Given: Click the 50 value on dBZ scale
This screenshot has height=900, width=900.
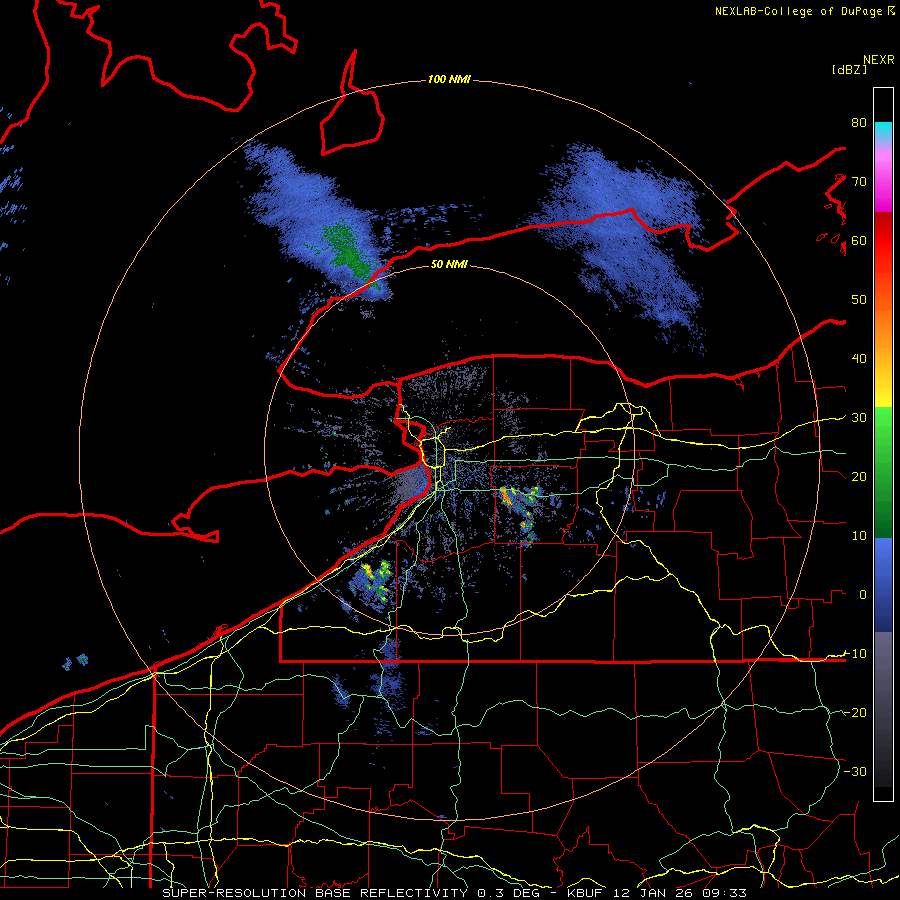Looking at the screenshot, I should tap(859, 300).
